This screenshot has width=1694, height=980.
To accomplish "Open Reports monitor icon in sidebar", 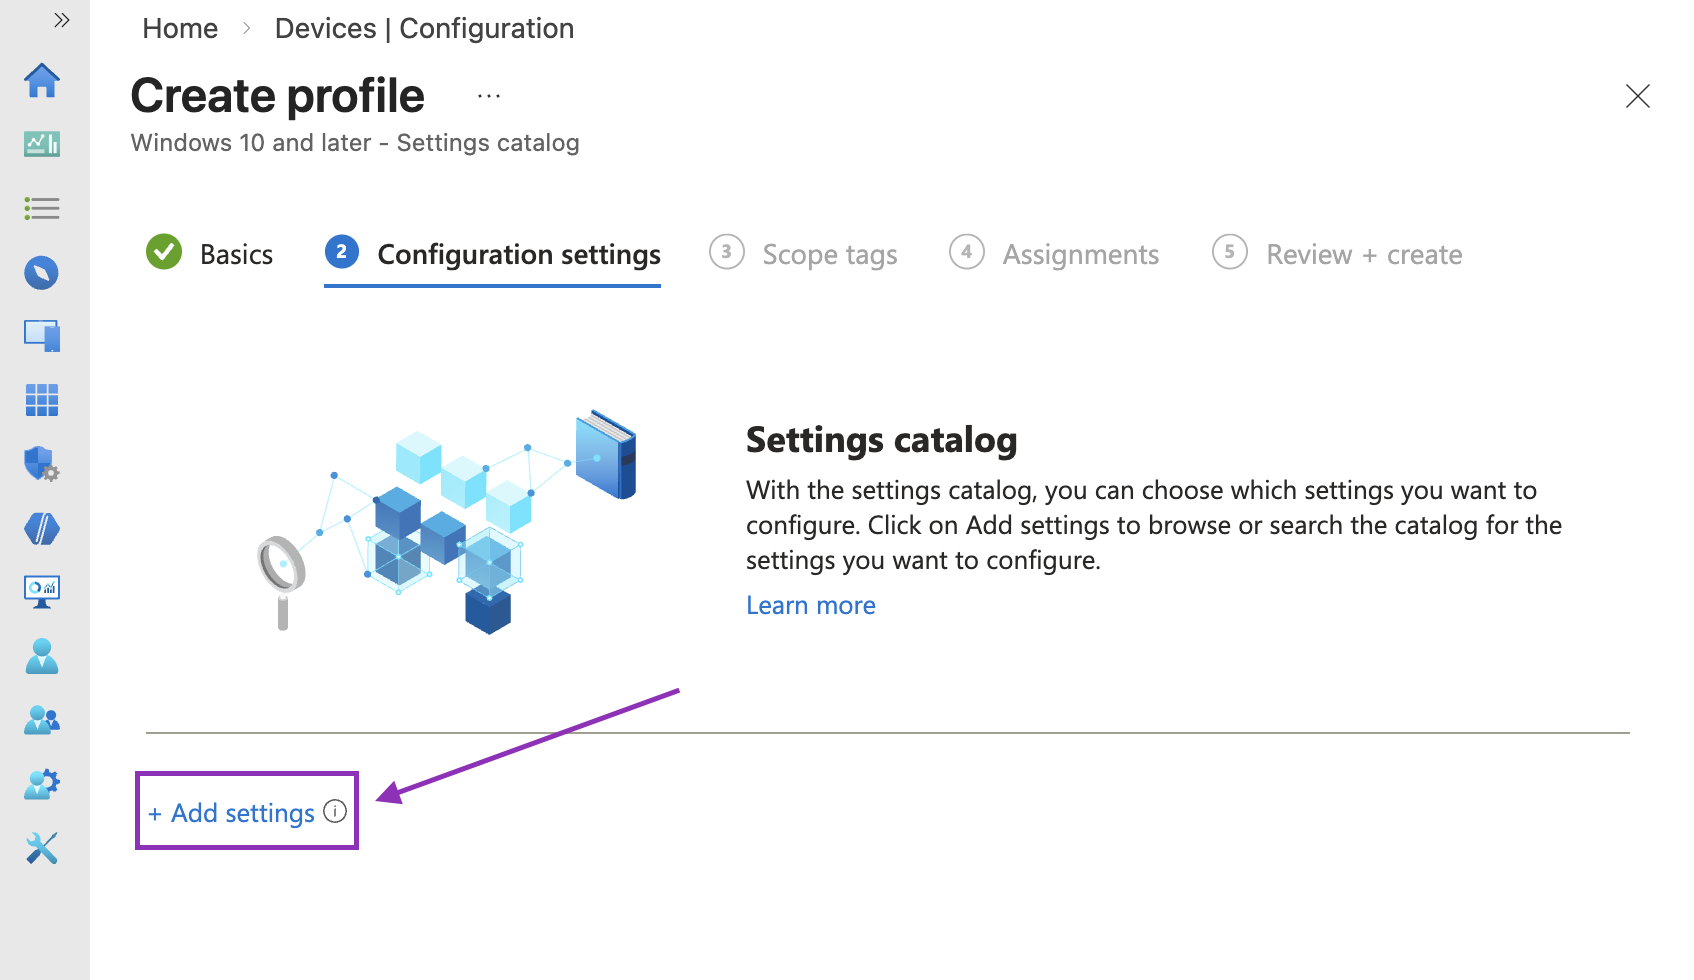I will coord(42,592).
